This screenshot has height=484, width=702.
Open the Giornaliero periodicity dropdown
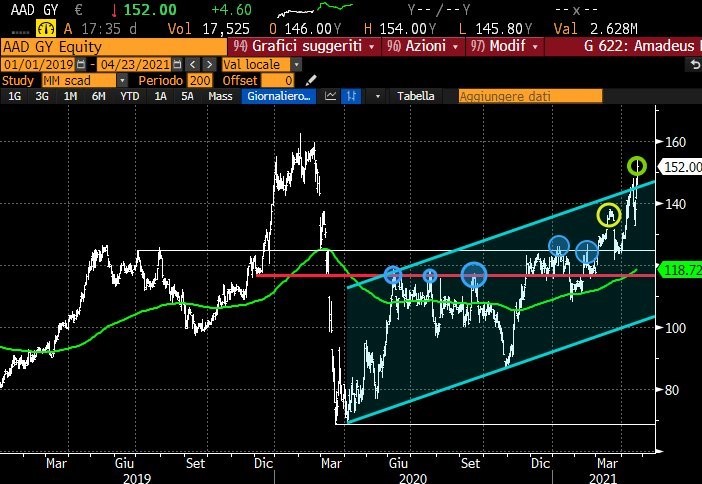[x=279, y=96]
